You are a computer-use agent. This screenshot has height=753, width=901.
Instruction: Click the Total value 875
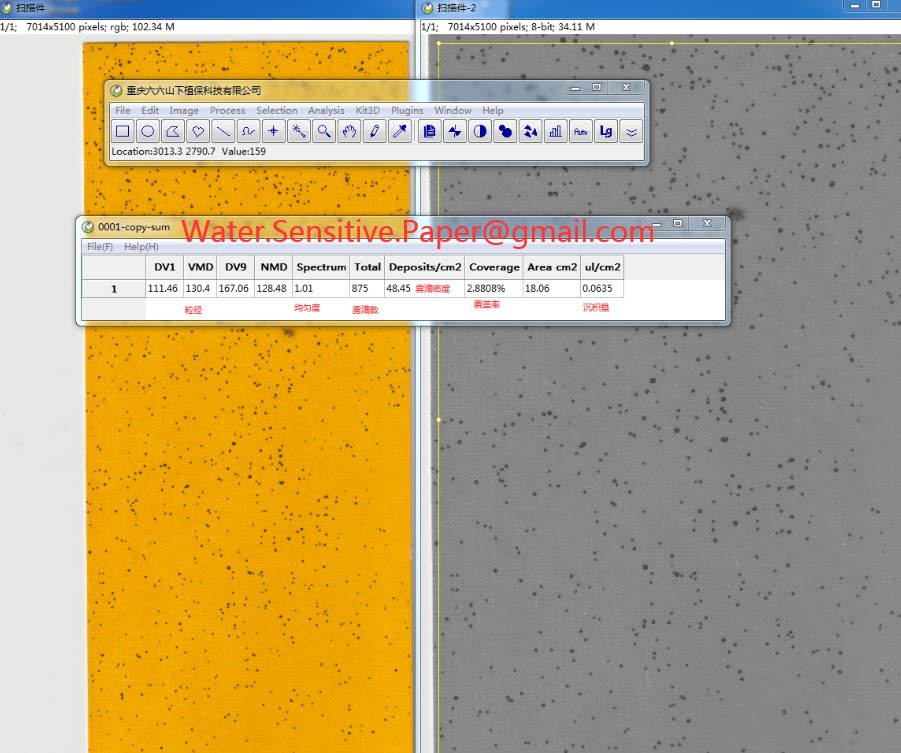coord(360,289)
